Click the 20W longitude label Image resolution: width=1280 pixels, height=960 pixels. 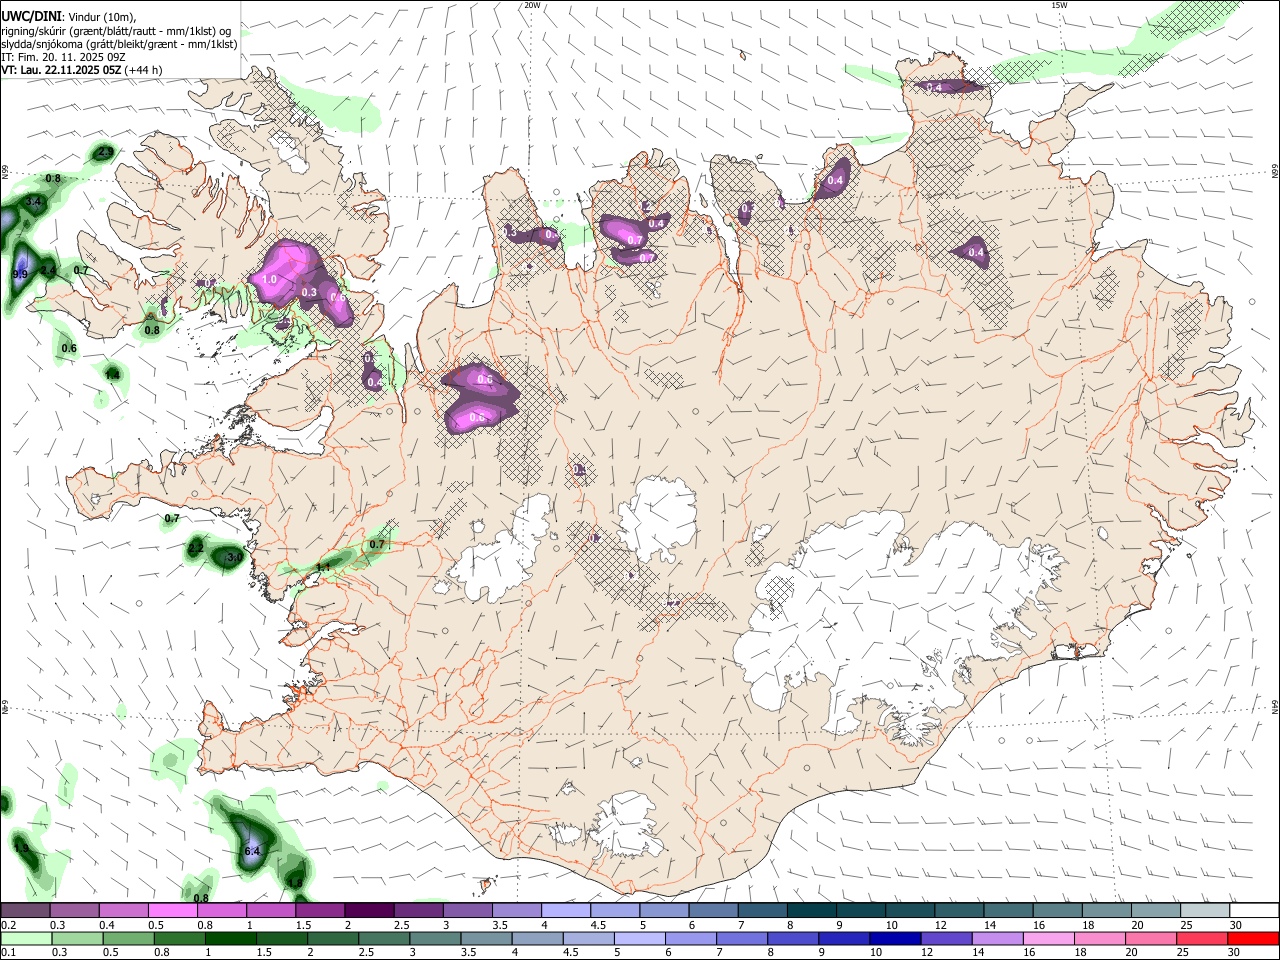(532, 5)
